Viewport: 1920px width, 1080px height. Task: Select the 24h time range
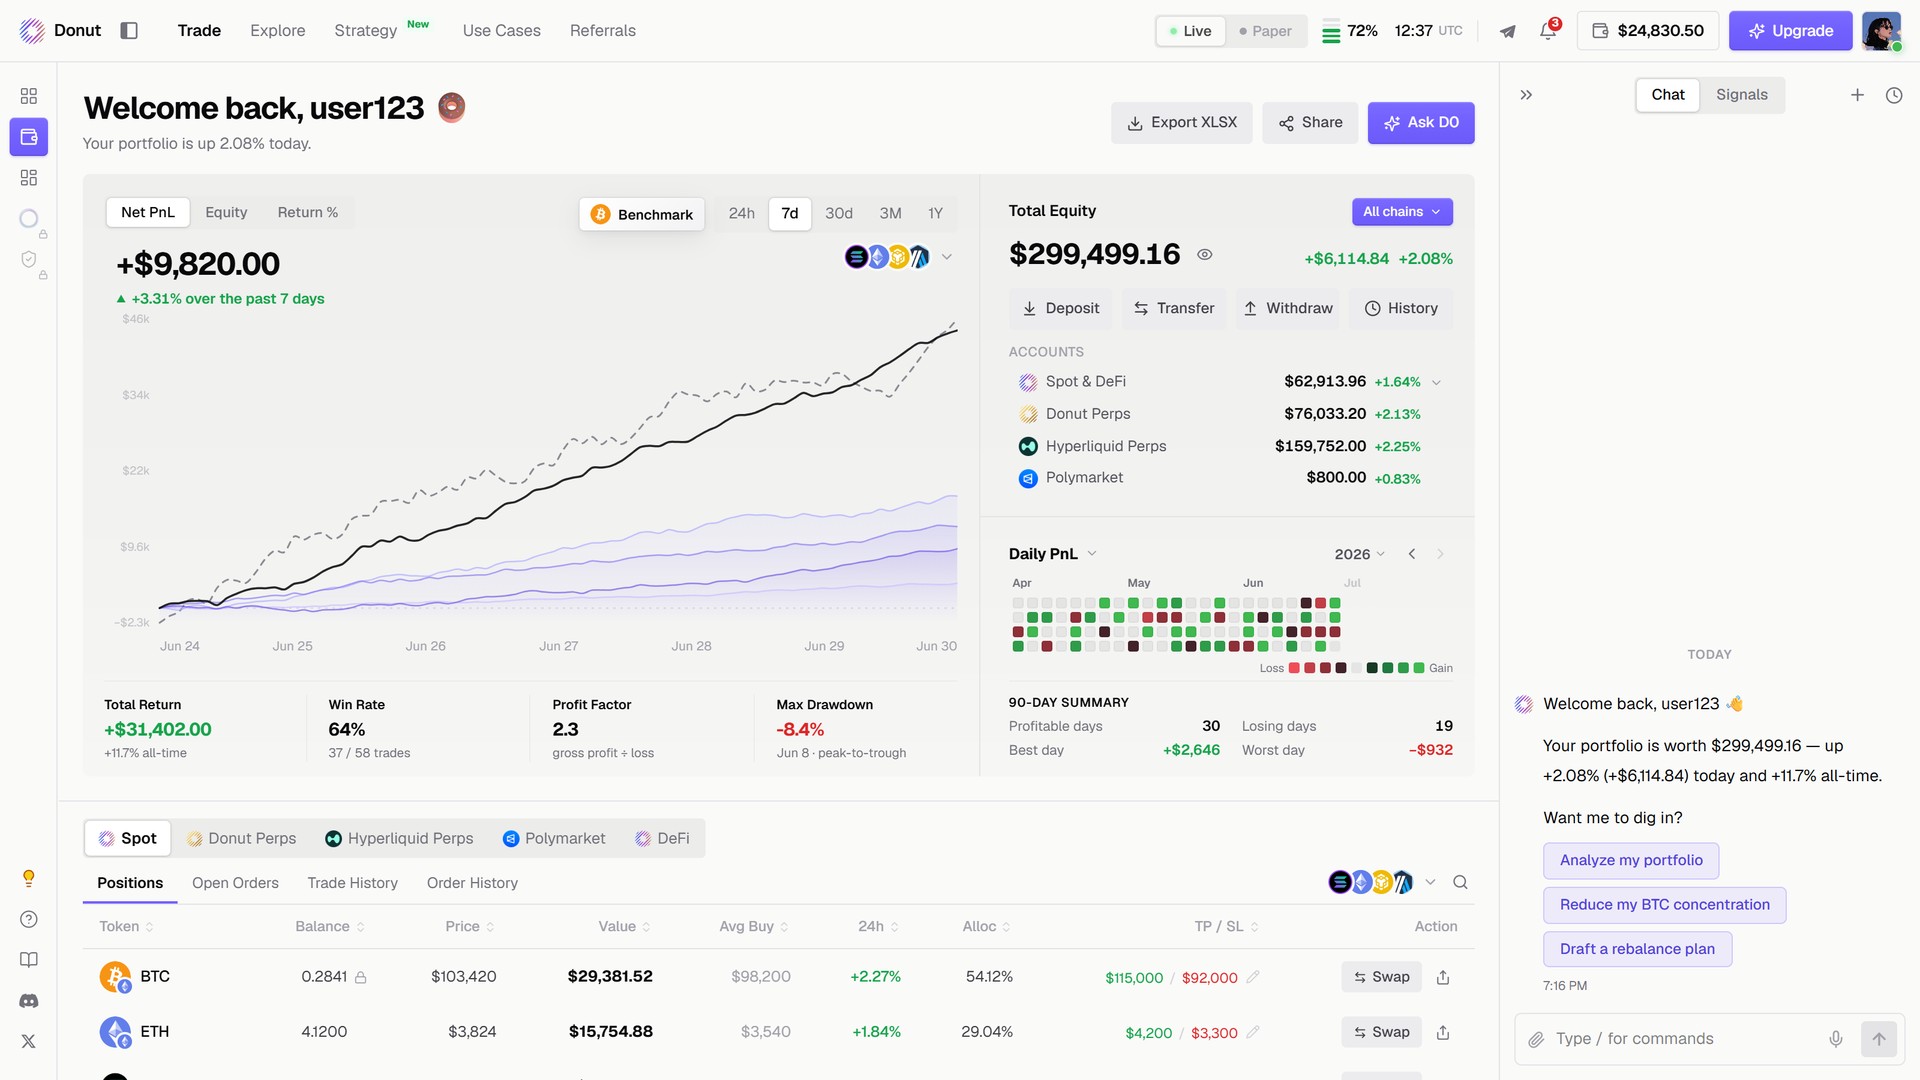[x=742, y=213]
